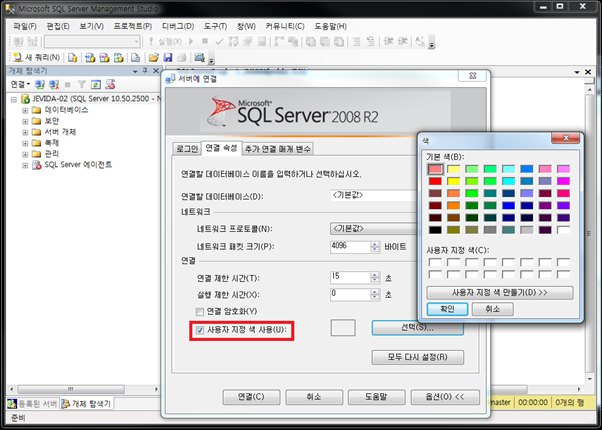Viewport: 602px width, 430px height.
Task: Pin the 개체 탐색기 panel with pushpin icon
Action: [x=145, y=71]
